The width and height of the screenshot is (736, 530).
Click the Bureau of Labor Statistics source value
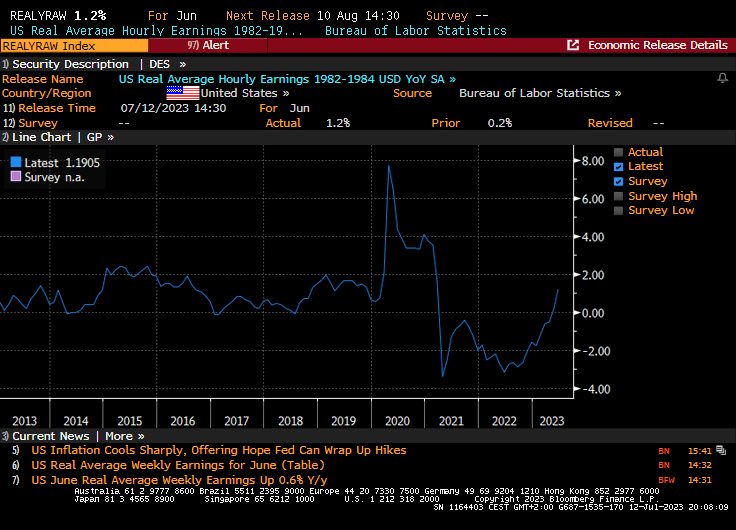point(534,93)
